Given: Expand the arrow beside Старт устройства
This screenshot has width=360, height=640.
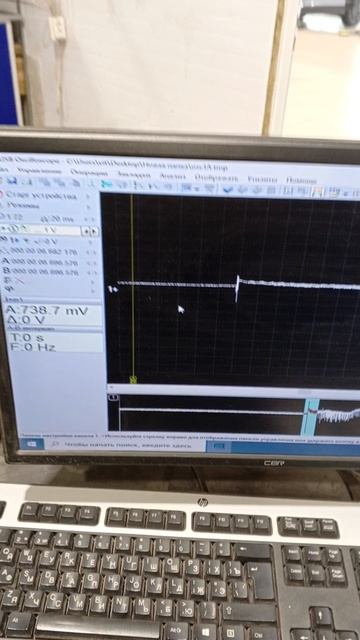Looking at the screenshot, I should (x=88, y=196).
